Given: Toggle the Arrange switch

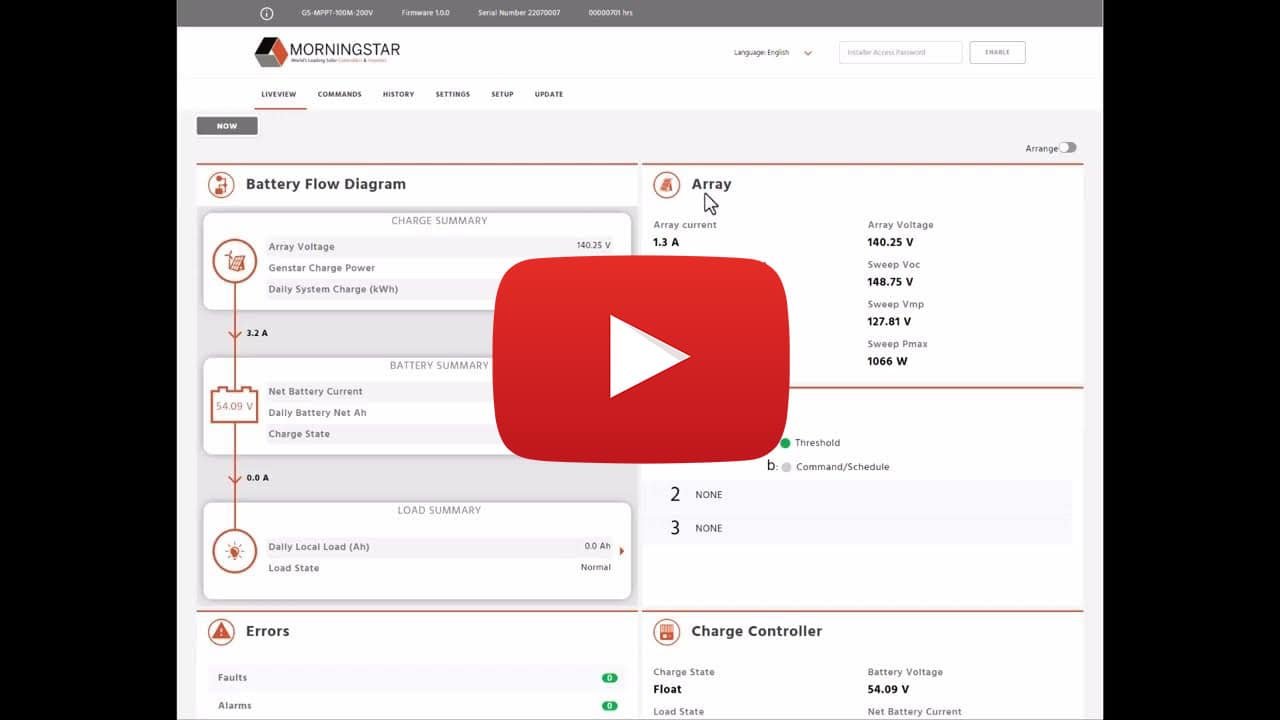Looking at the screenshot, I should pos(1068,147).
